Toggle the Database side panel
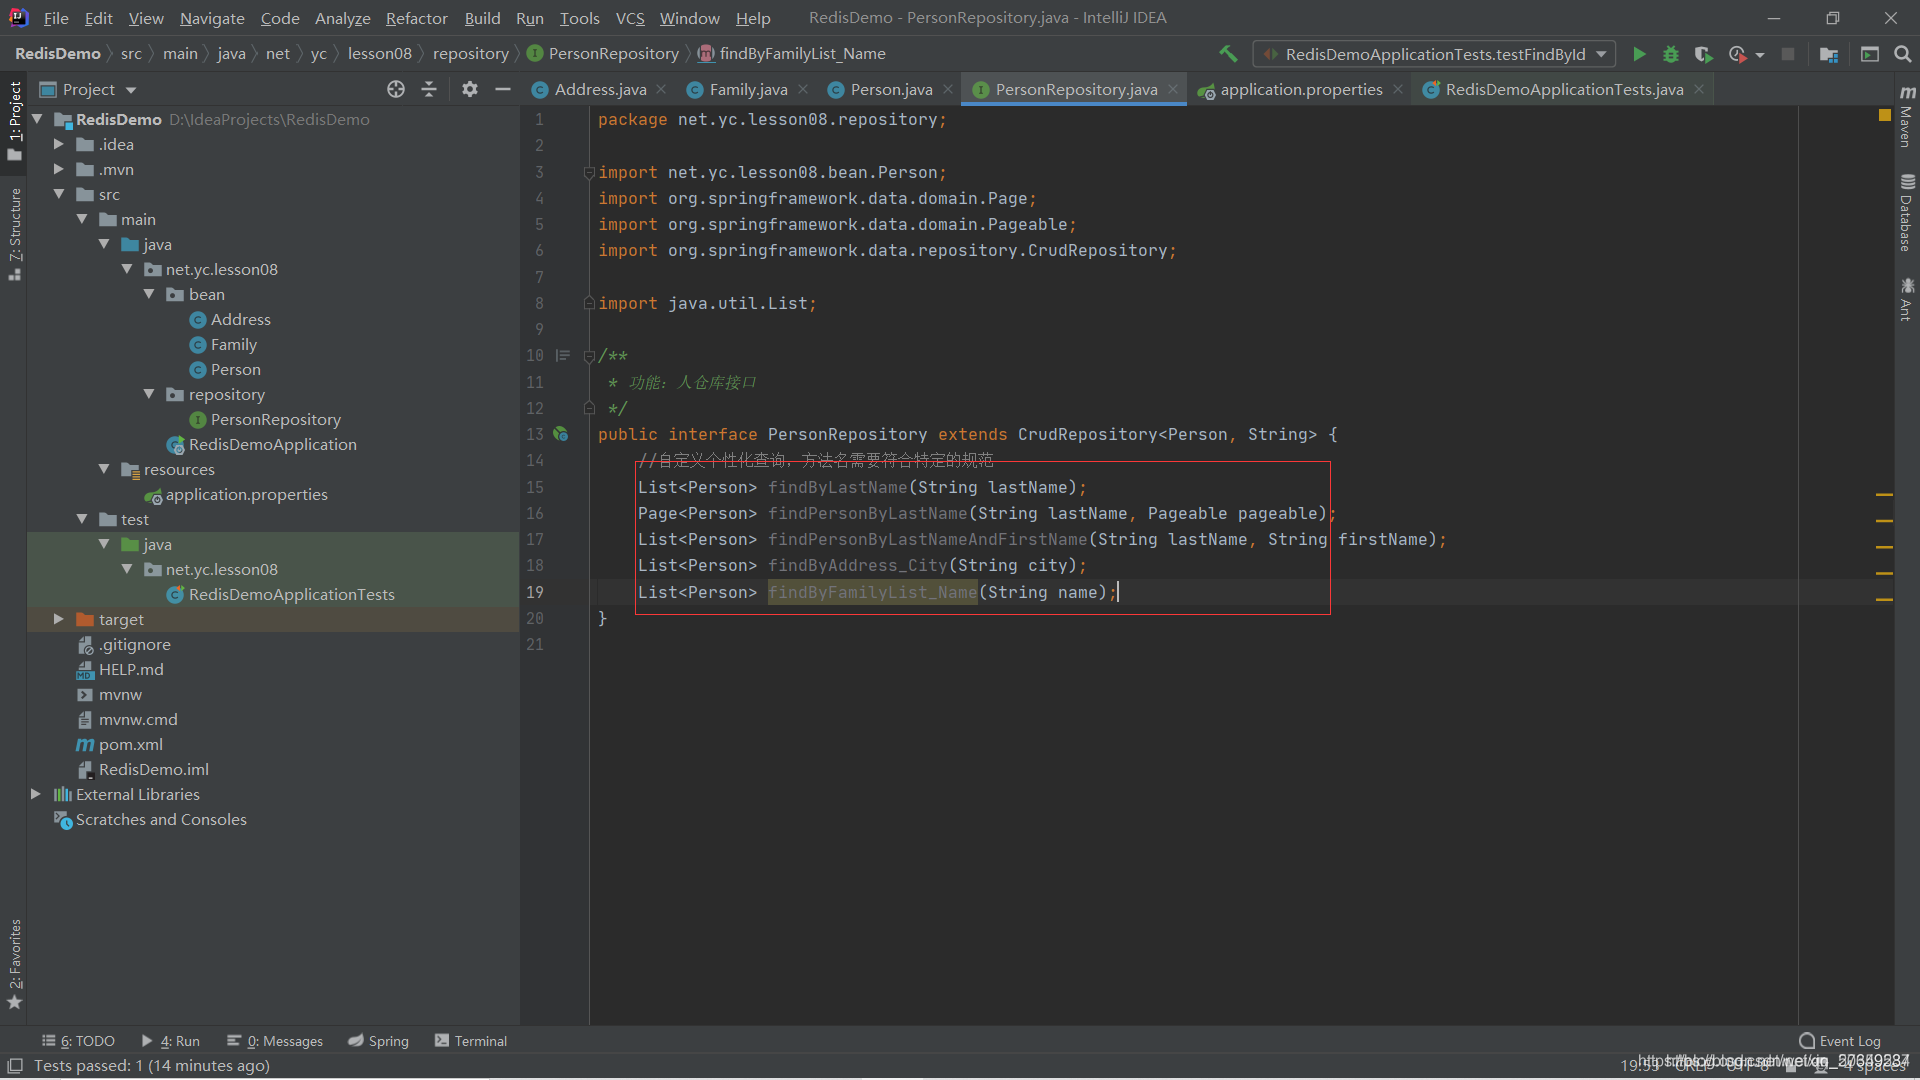Image resolution: width=1920 pixels, height=1080 pixels. (x=1907, y=214)
